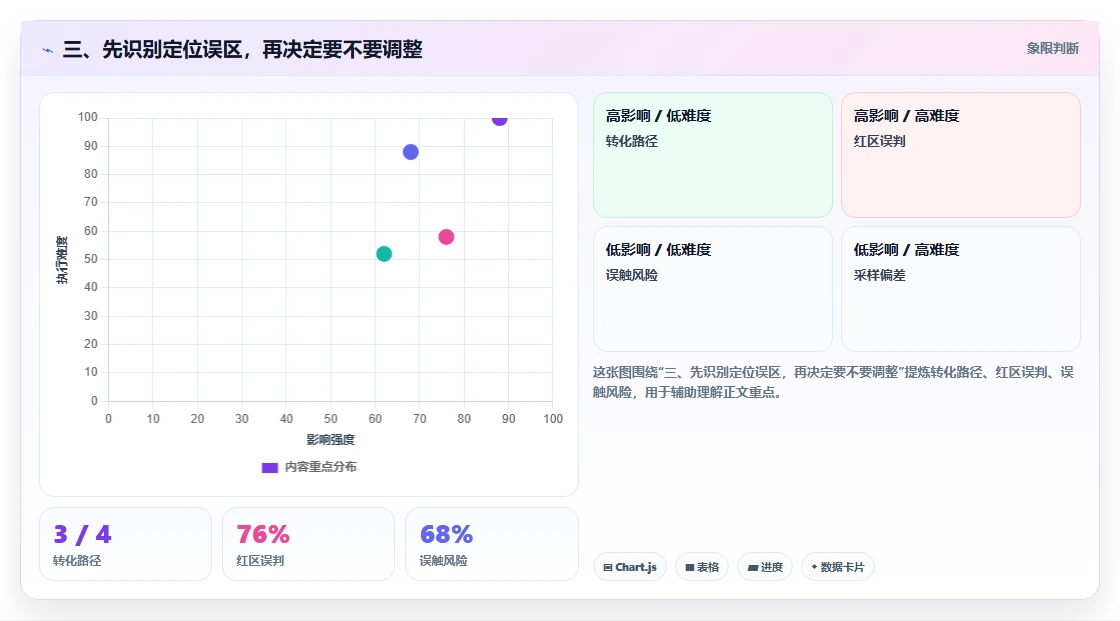The width and height of the screenshot is (1120, 621).
Task: Click the pink scatter data point
Action: pos(446,237)
